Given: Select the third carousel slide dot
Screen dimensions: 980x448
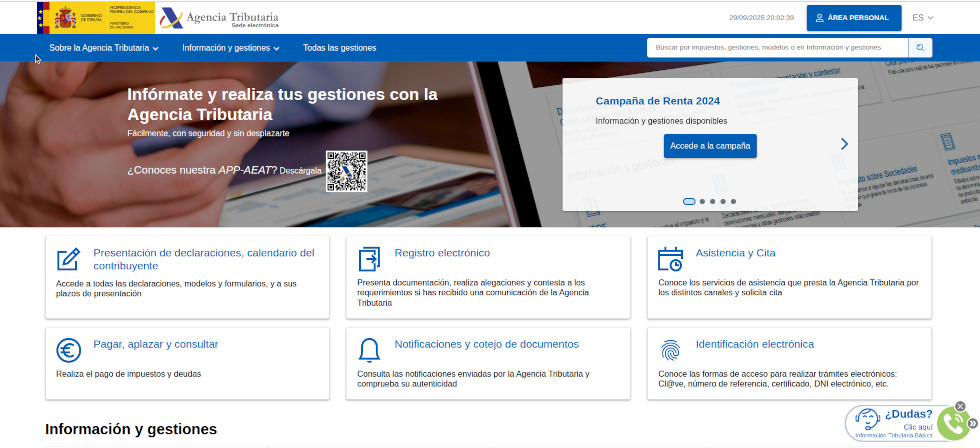Looking at the screenshot, I should pyautogui.click(x=712, y=201).
